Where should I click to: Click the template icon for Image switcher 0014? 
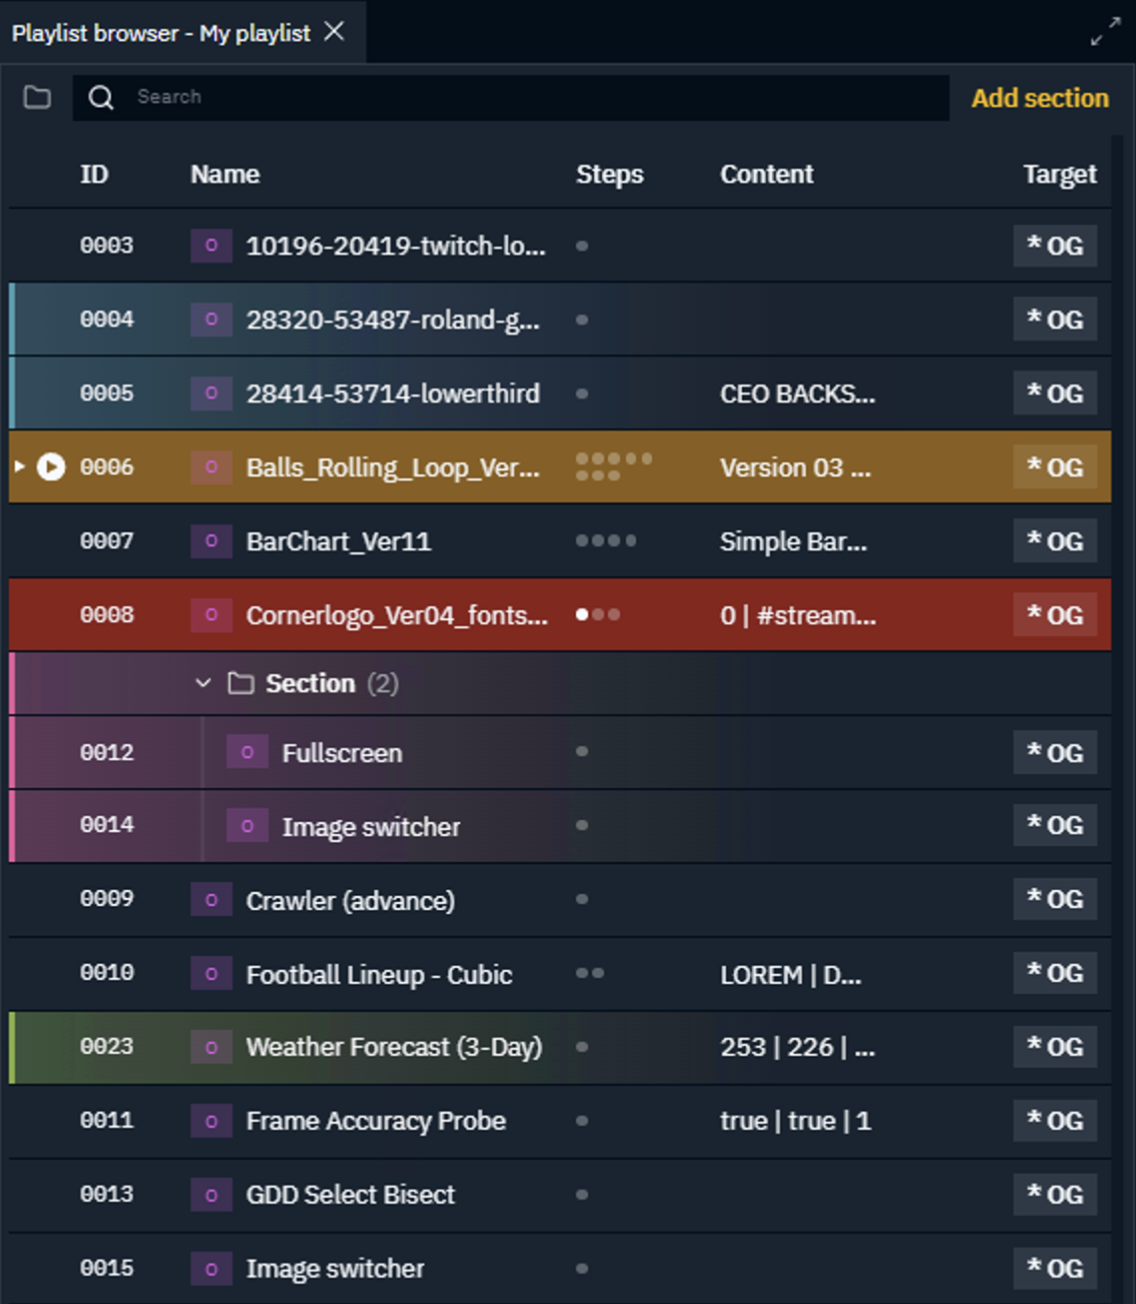[247, 826]
